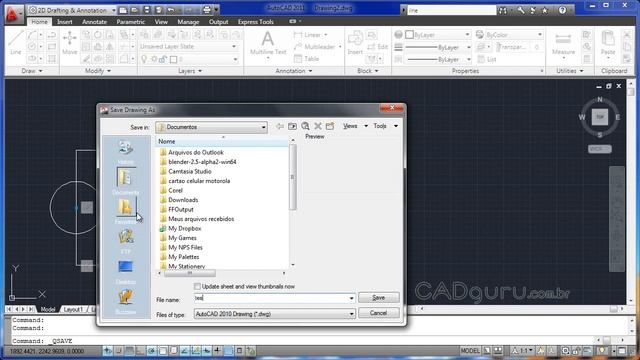The width and height of the screenshot is (640, 360).
Task: Click the Top face of ViewCube
Action: coord(600,117)
